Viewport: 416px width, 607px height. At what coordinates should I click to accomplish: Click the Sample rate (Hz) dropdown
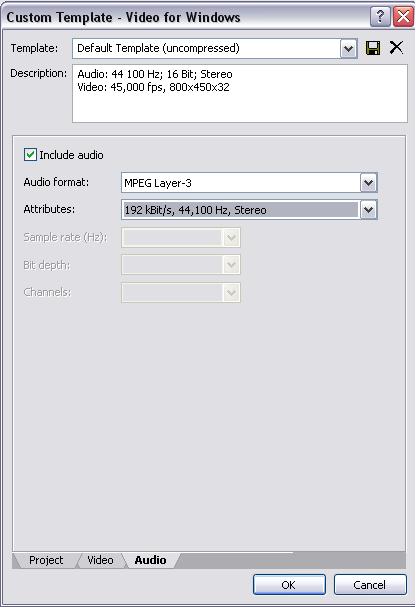pyautogui.click(x=180, y=237)
